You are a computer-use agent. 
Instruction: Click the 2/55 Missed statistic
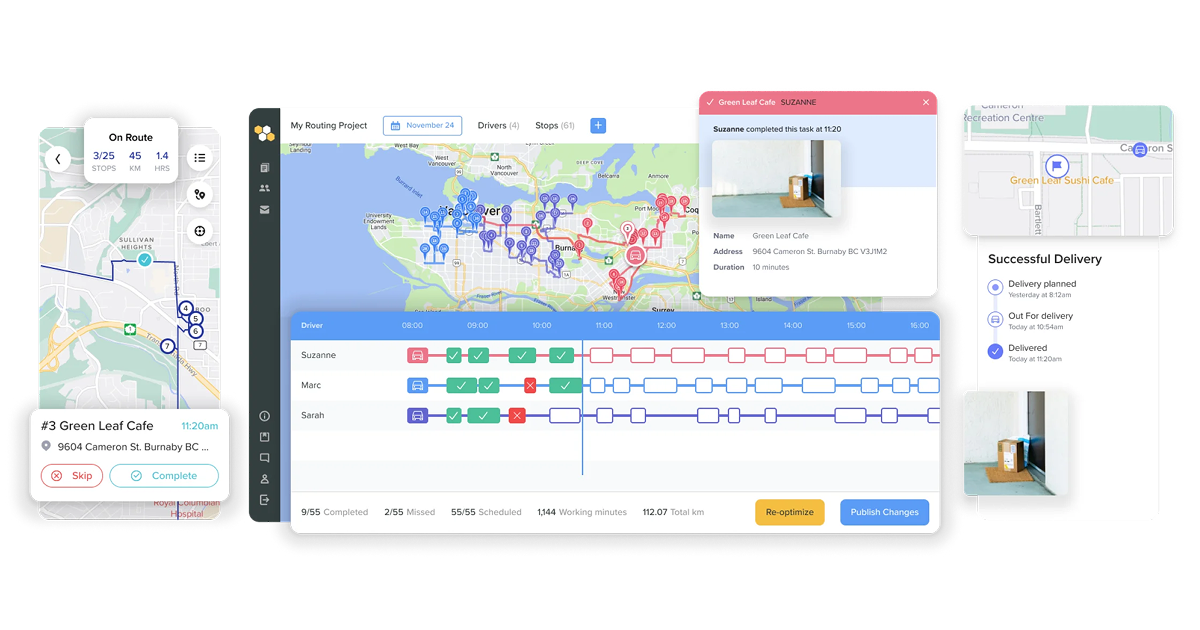click(409, 512)
